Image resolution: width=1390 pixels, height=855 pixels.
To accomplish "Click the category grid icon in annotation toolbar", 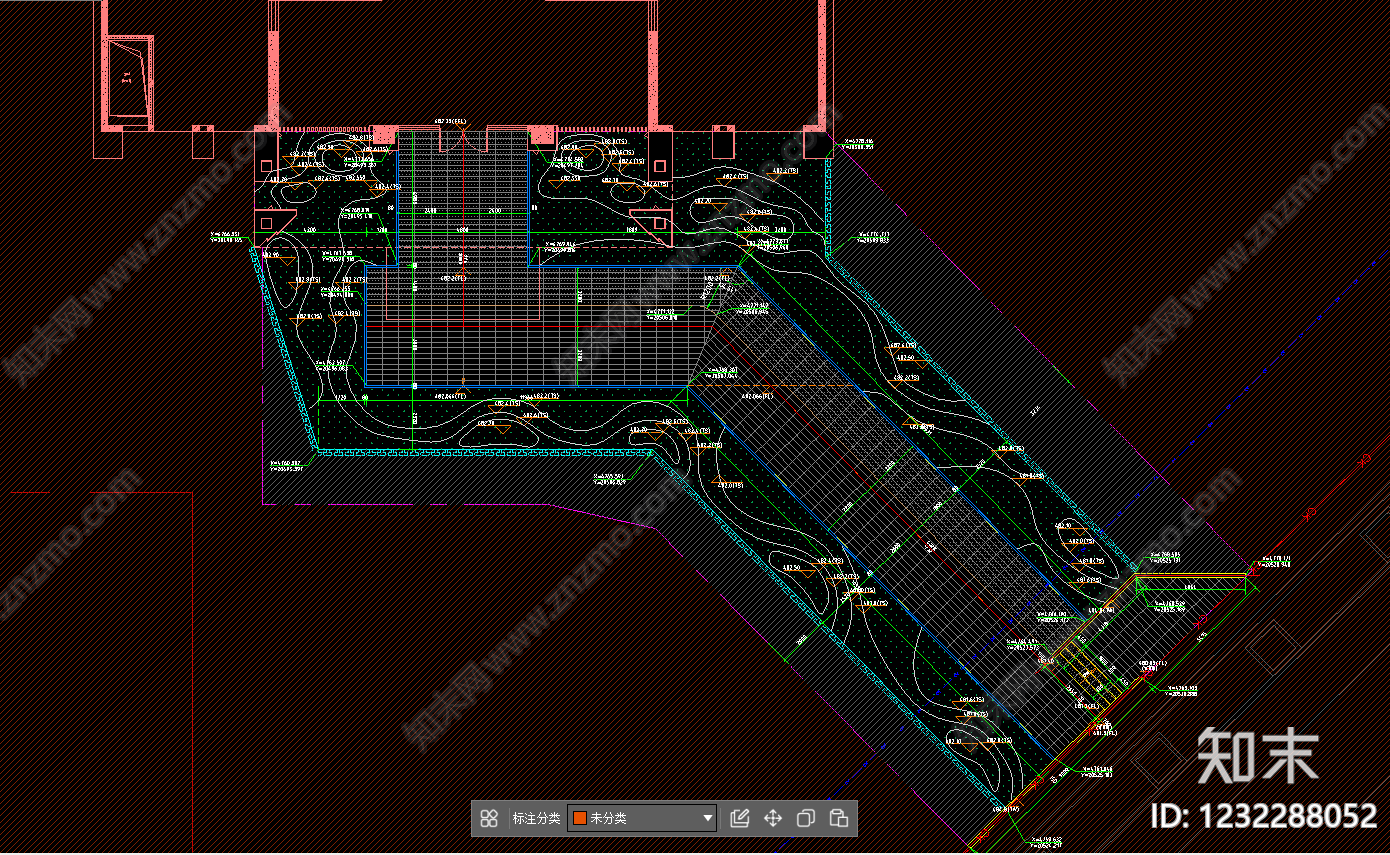I will coord(489,818).
